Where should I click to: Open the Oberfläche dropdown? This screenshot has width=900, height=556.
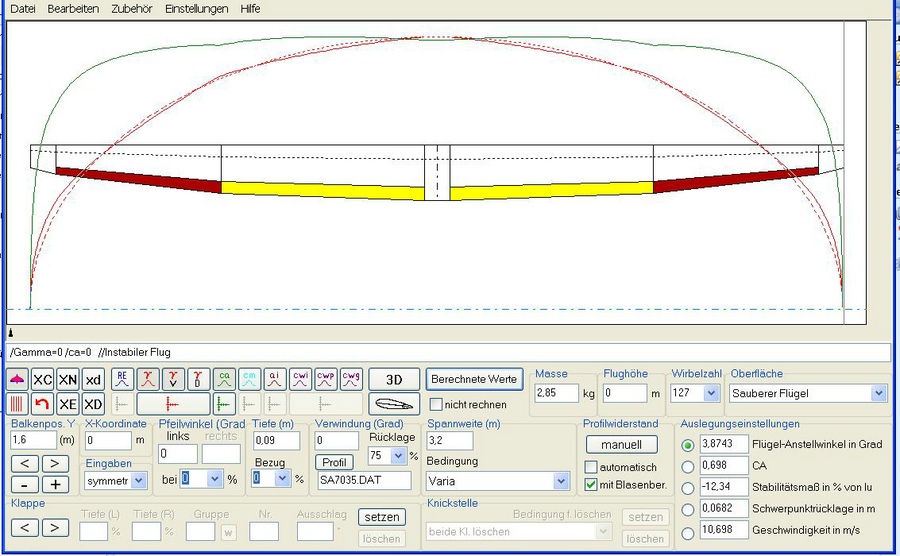pyautogui.click(x=878, y=394)
